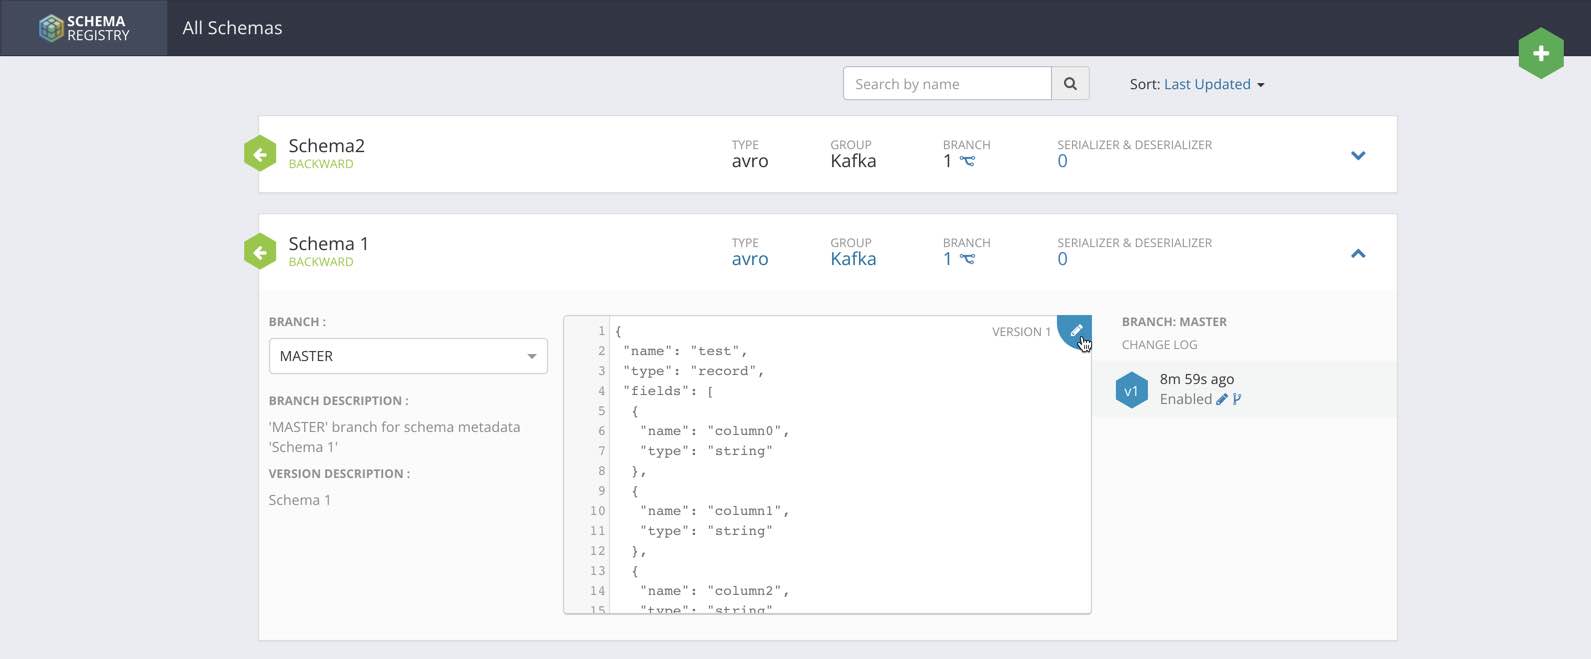Click the search magnifier icon
Image resolution: width=1591 pixels, height=659 pixels.
(1070, 84)
